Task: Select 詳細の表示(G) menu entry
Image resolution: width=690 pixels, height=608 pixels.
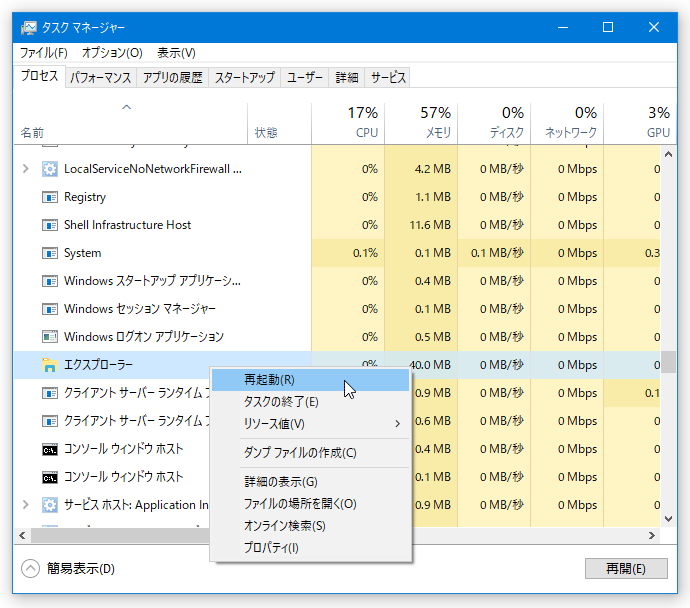Action: [x=311, y=482]
